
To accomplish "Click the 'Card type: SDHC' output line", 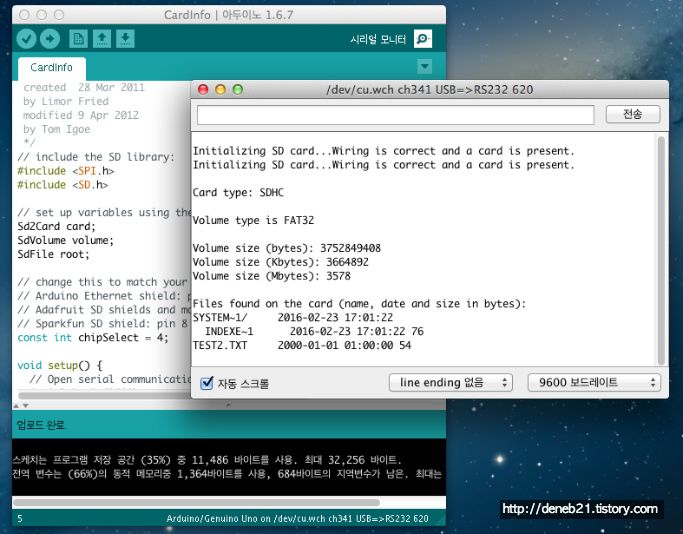I will 238,193.
